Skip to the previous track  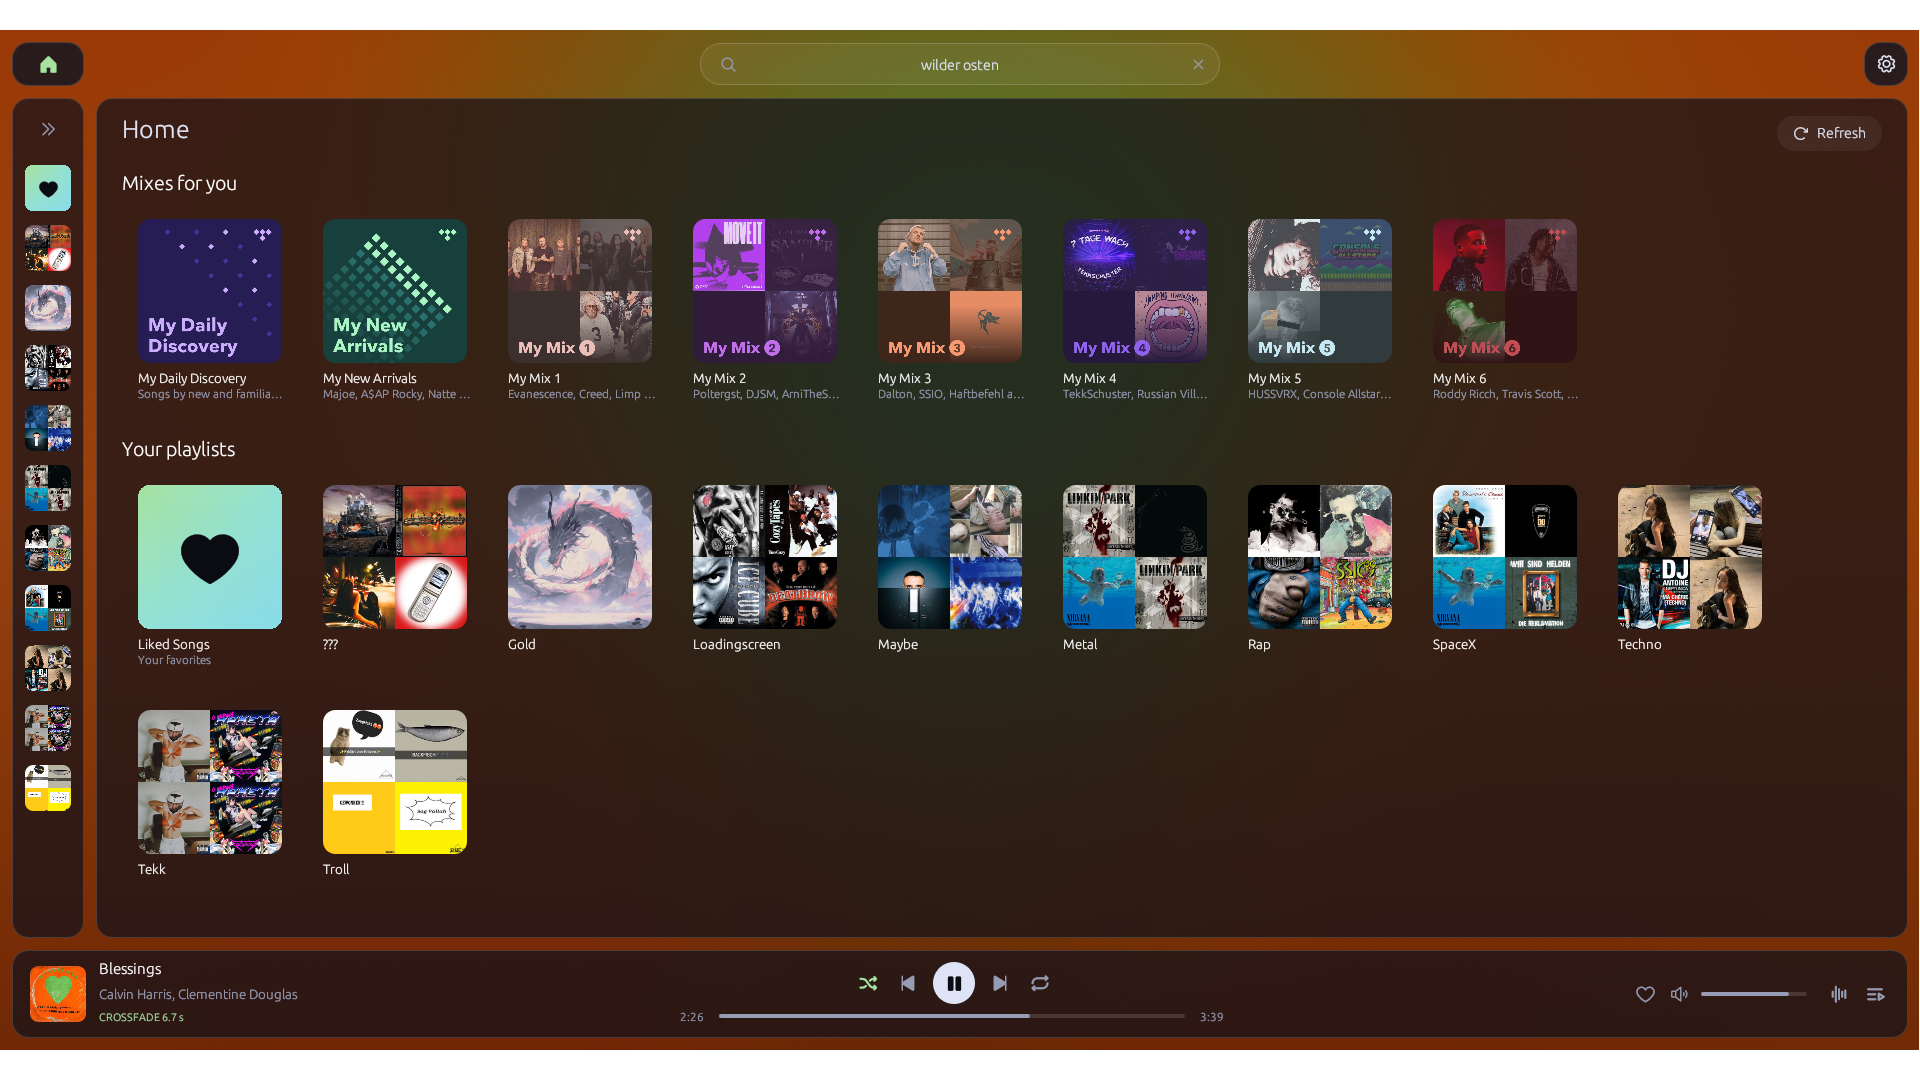pos(908,983)
